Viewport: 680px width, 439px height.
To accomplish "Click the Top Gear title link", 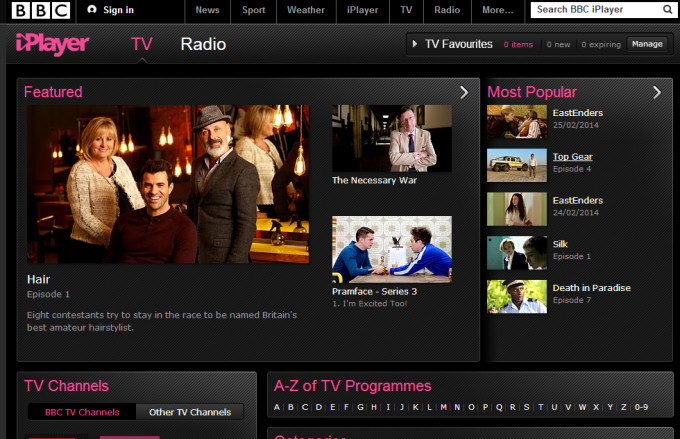I will pos(572,157).
